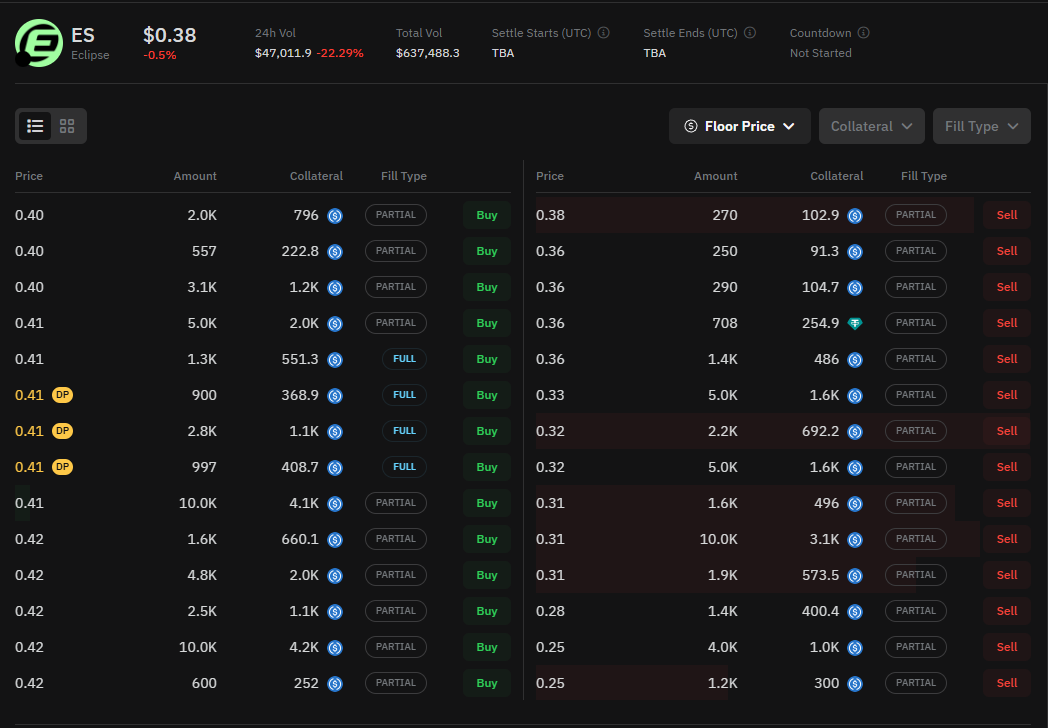The height and width of the screenshot is (728, 1048).
Task: Select the list view layout
Action: [x=35, y=126]
